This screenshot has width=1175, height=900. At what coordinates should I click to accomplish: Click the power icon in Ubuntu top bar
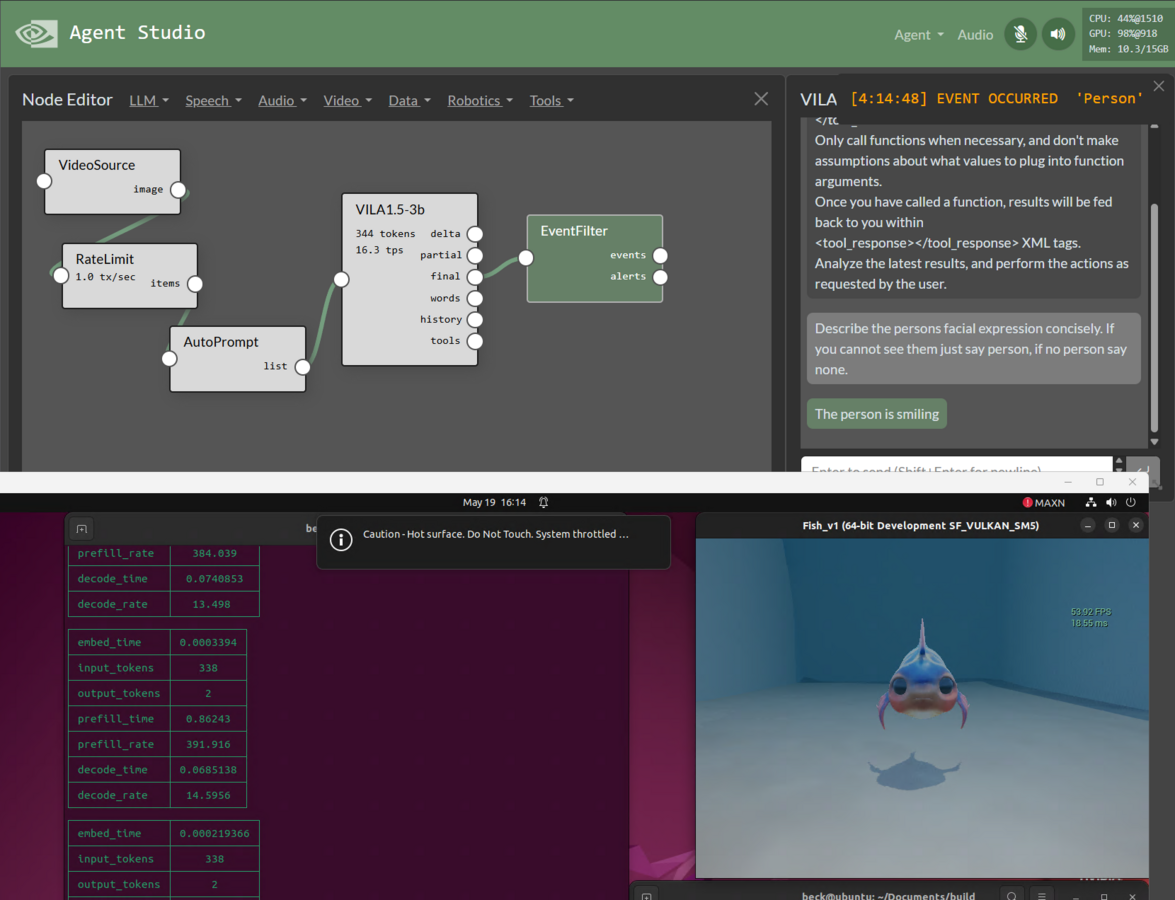[x=1131, y=502]
